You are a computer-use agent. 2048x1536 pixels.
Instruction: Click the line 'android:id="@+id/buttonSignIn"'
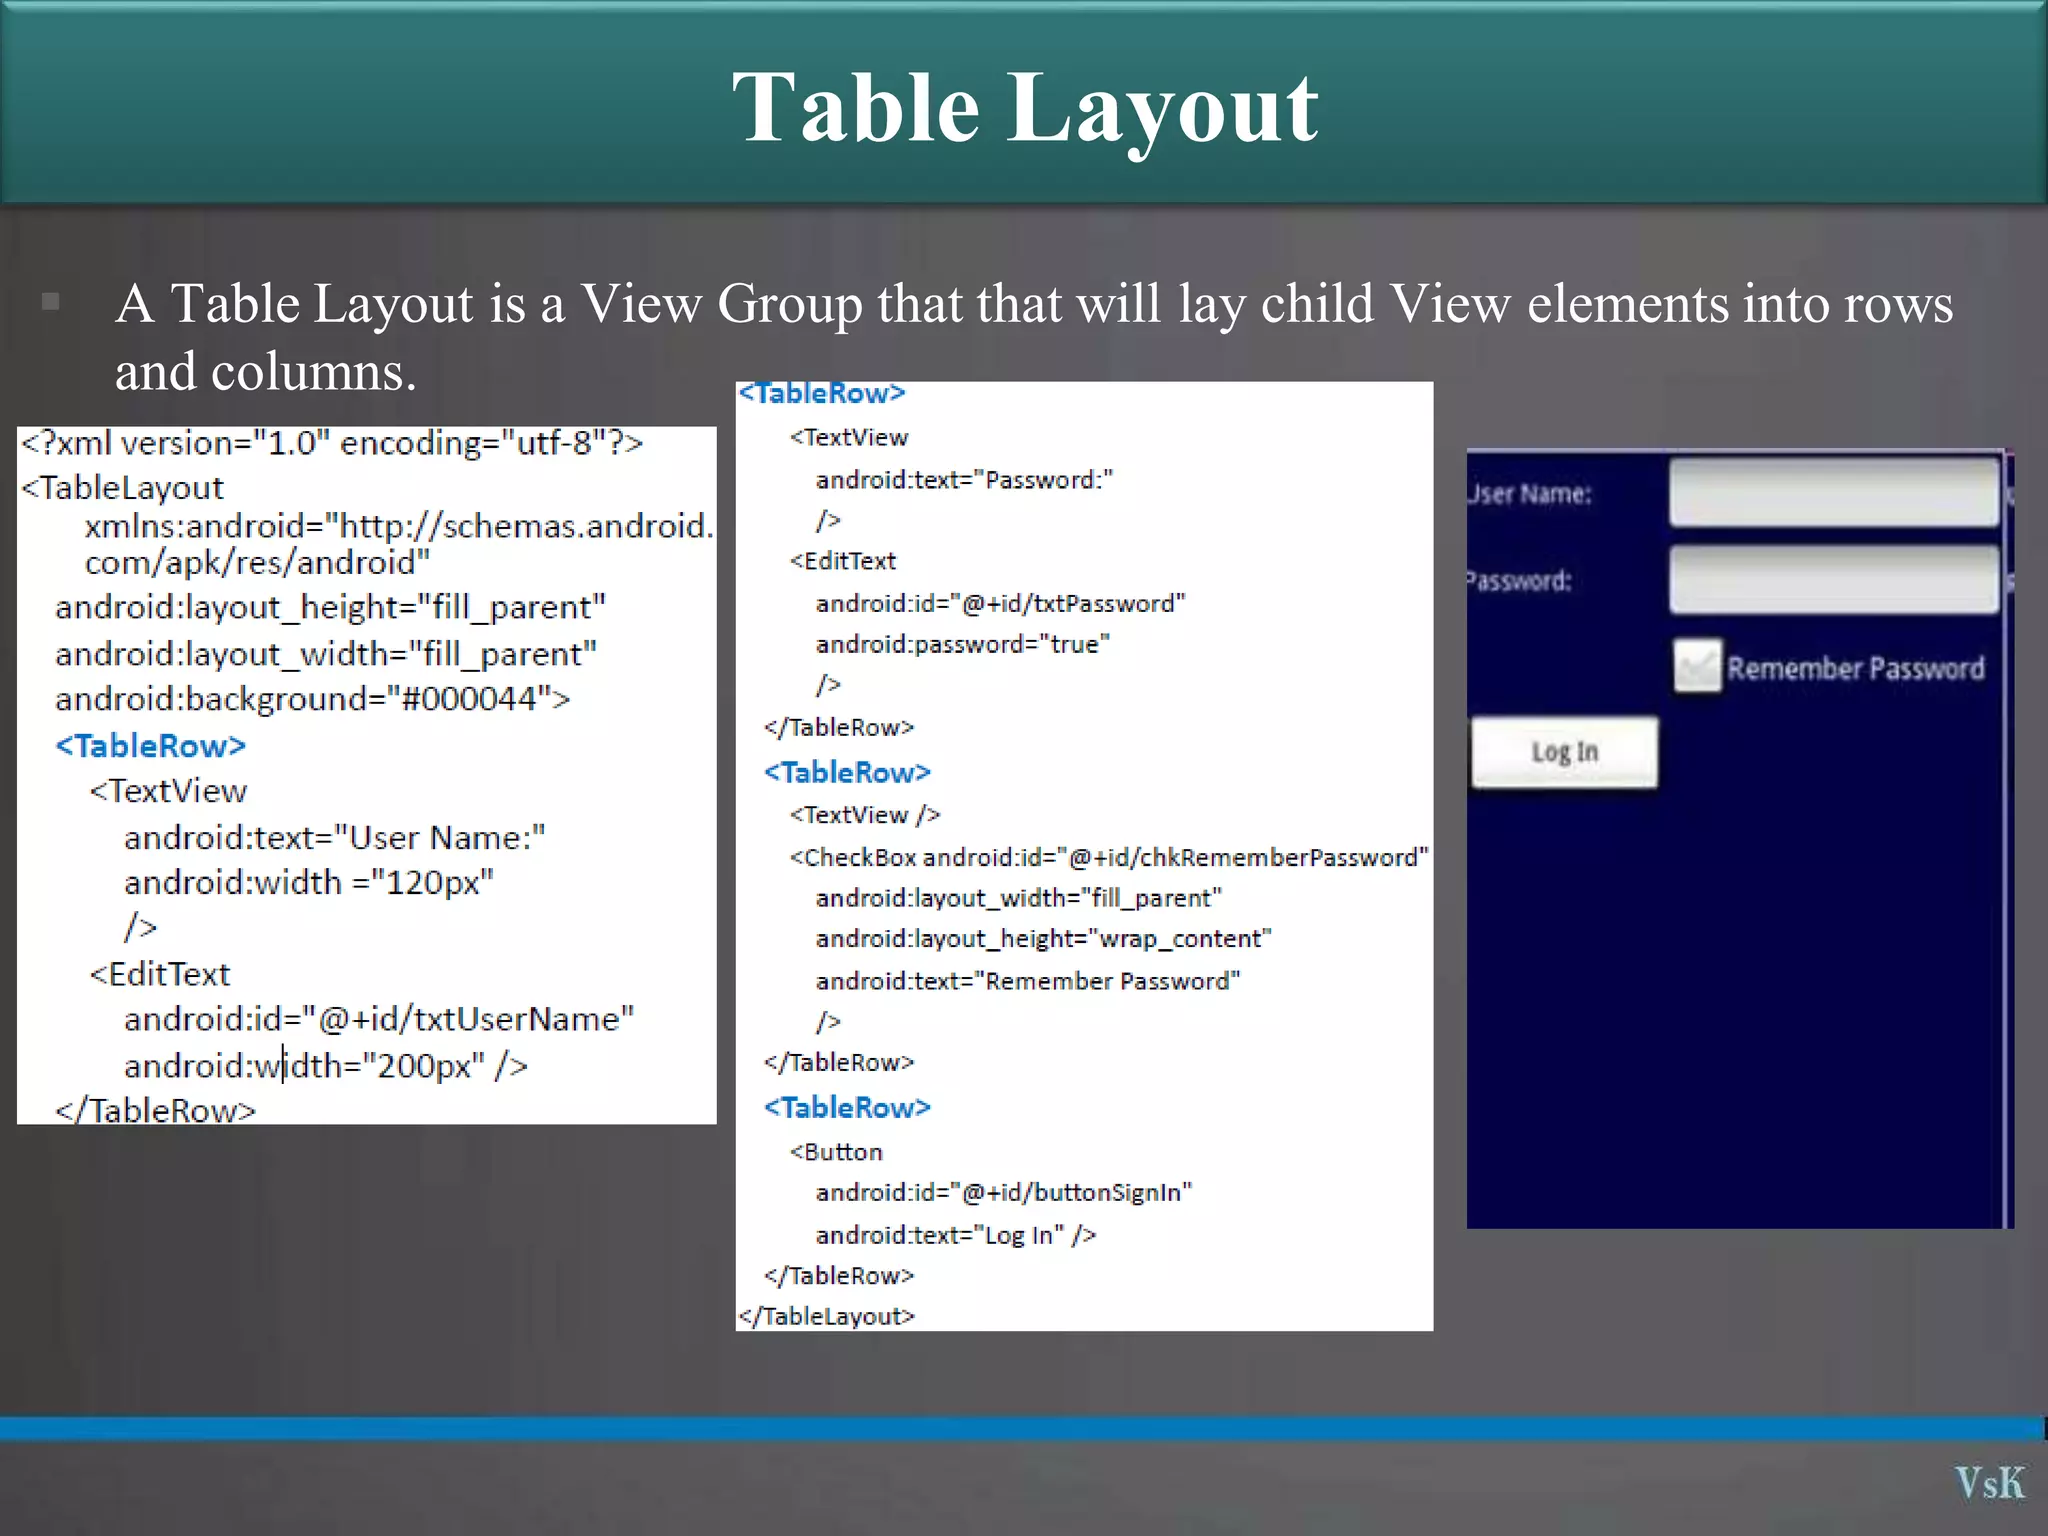pyautogui.click(x=1004, y=1193)
